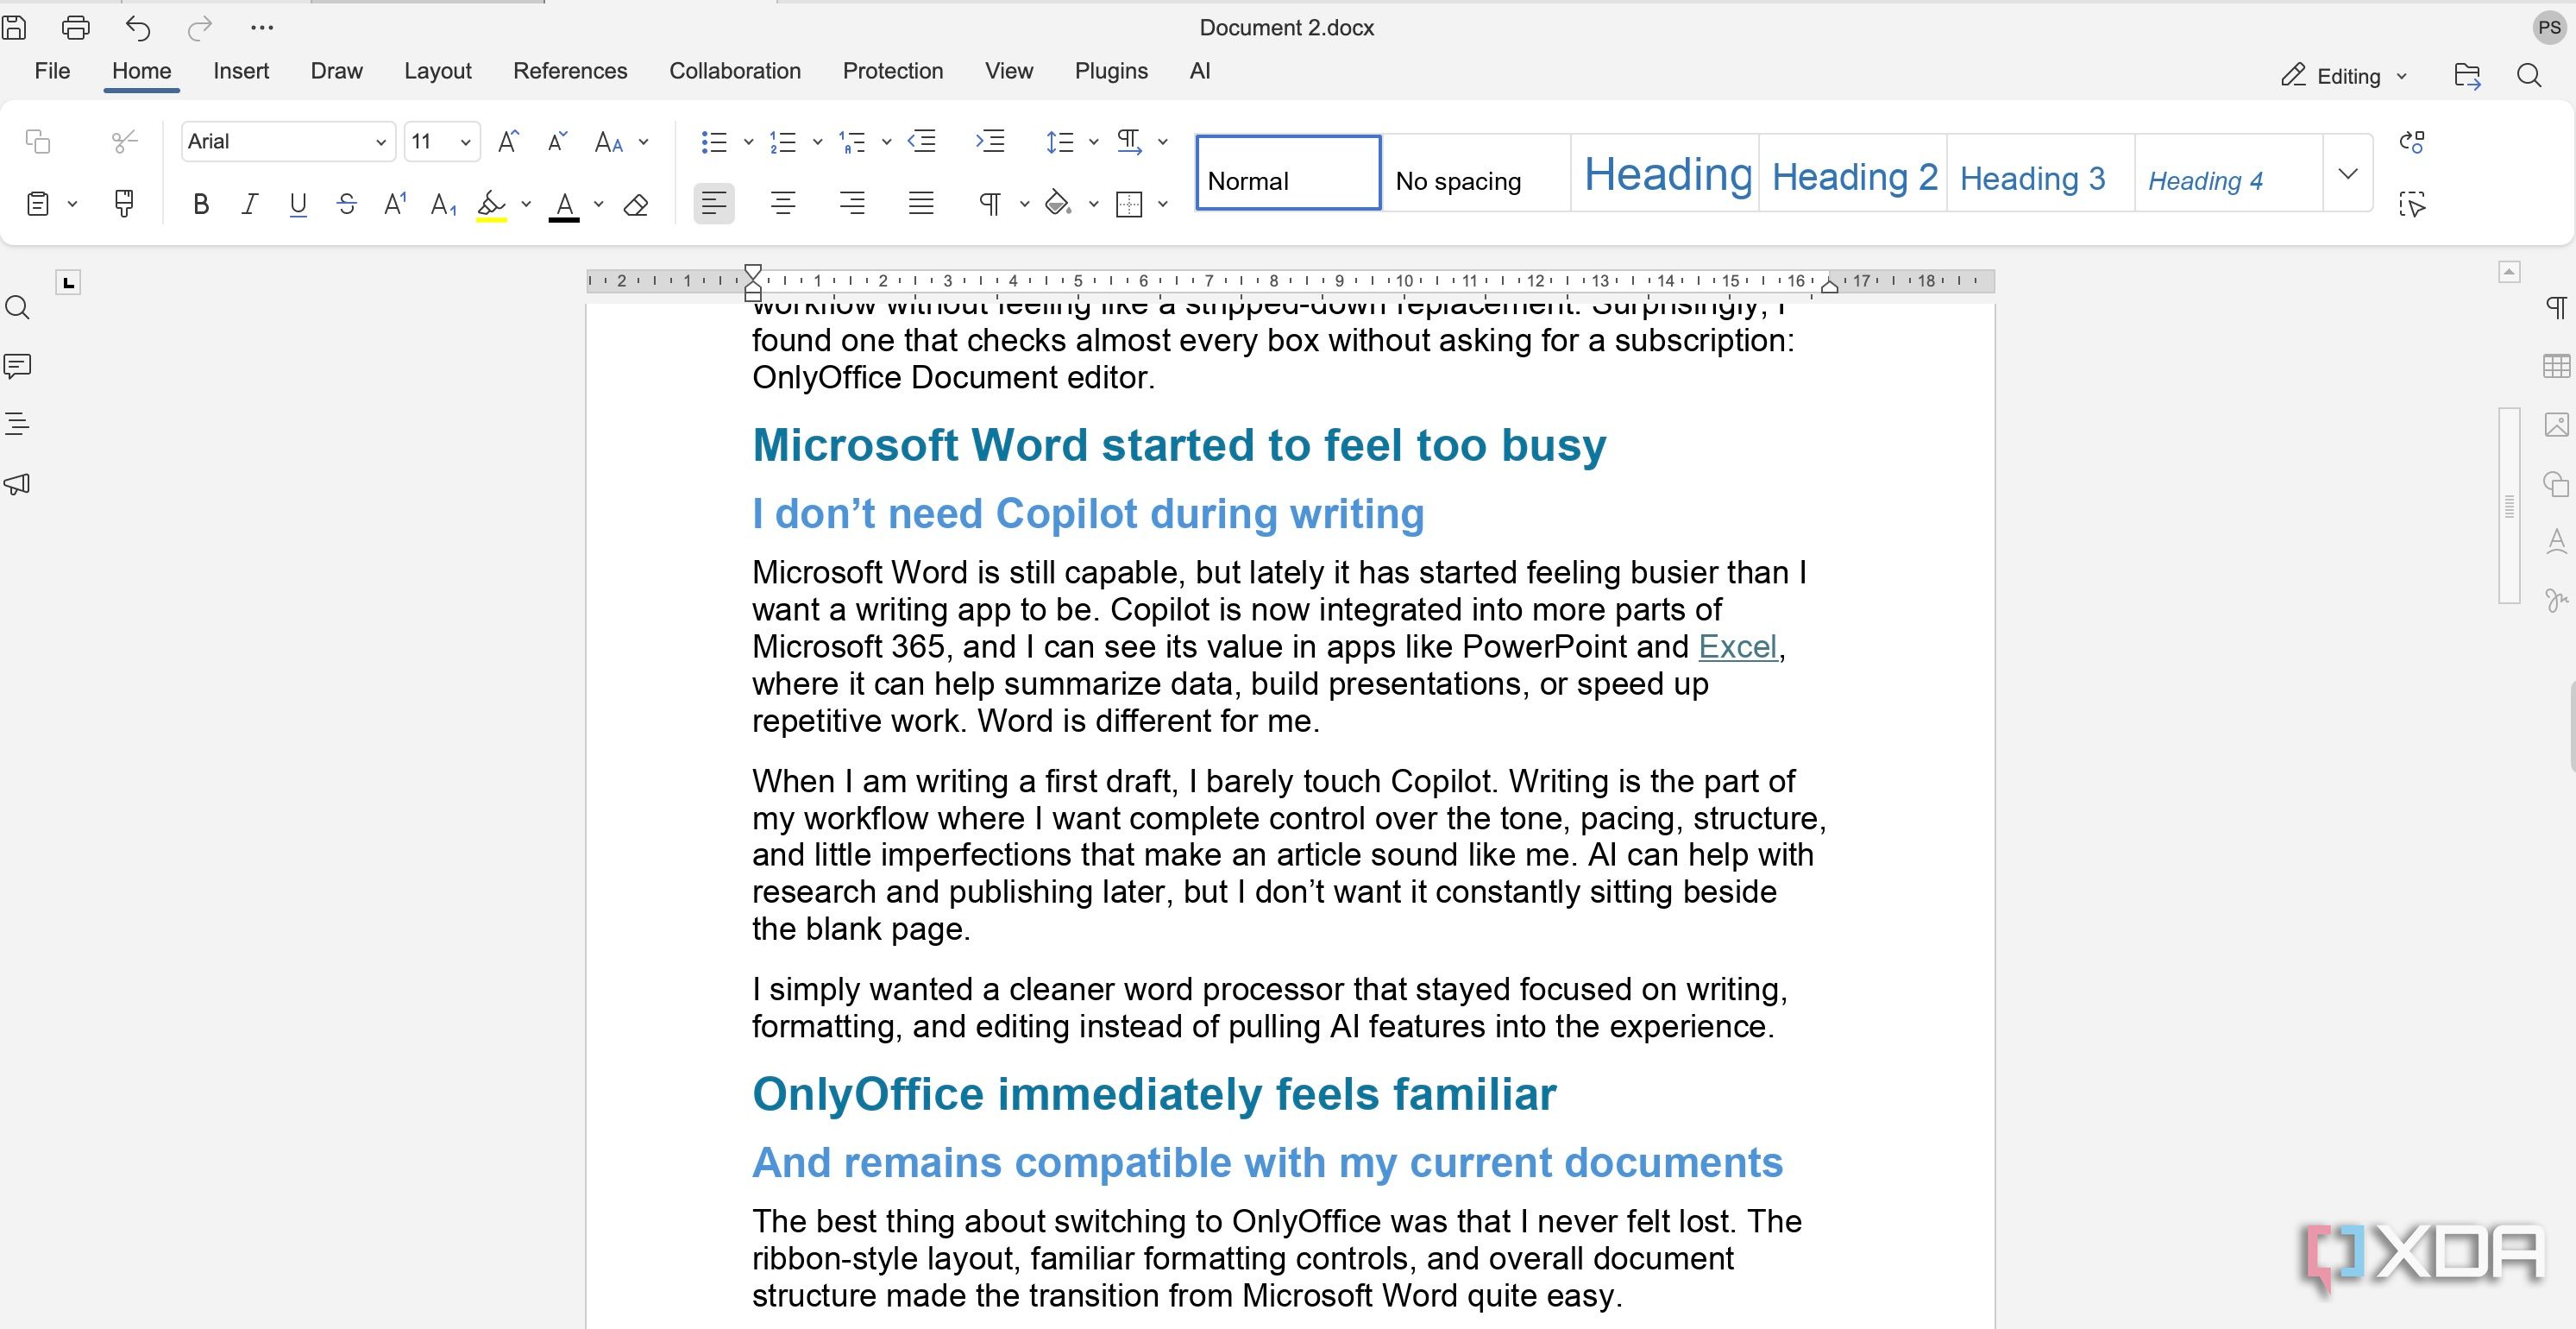The width and height of the screenshot is (2576, 1329).
Task: Undo the last action
Action: [x=138, y=28]
